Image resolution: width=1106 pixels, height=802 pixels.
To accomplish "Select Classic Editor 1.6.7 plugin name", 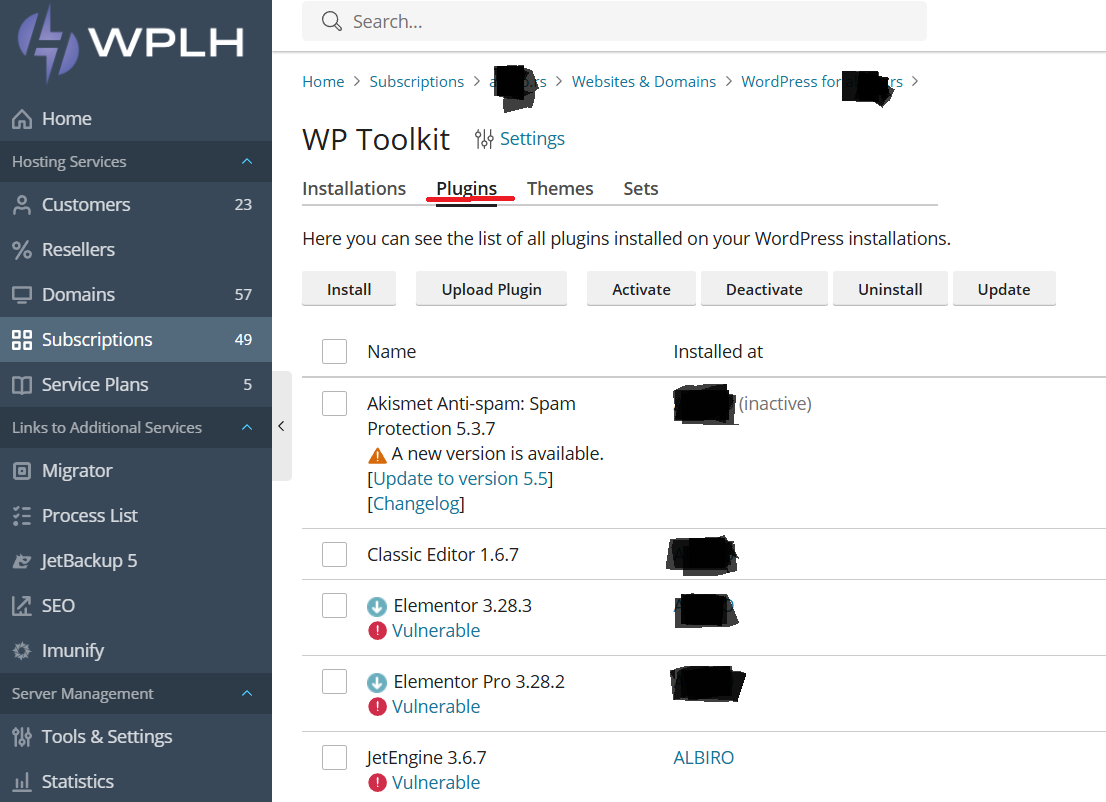I will tap(442, 555).
